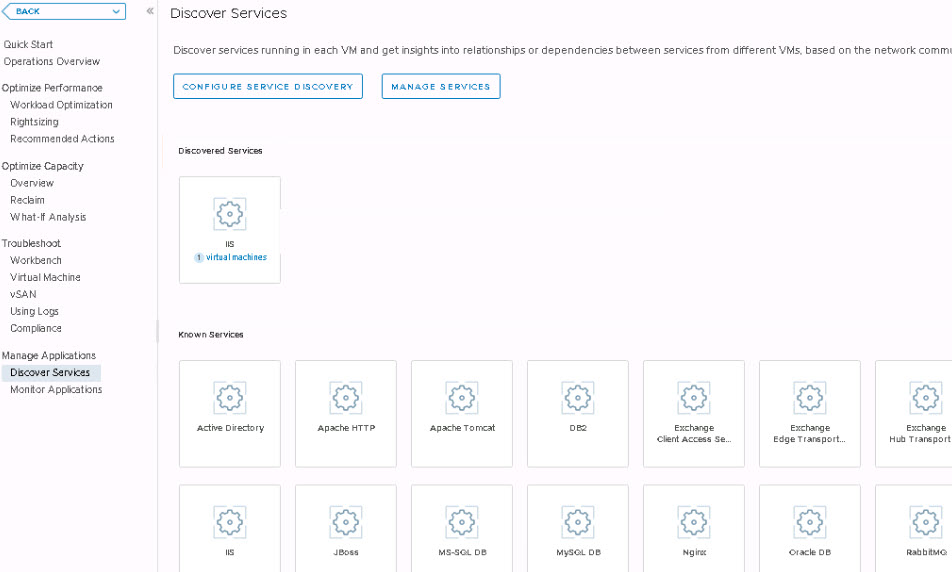Select the Apache HTTP service icon
This screenshot has height=572, width=952.
click(x=346, y=398)
